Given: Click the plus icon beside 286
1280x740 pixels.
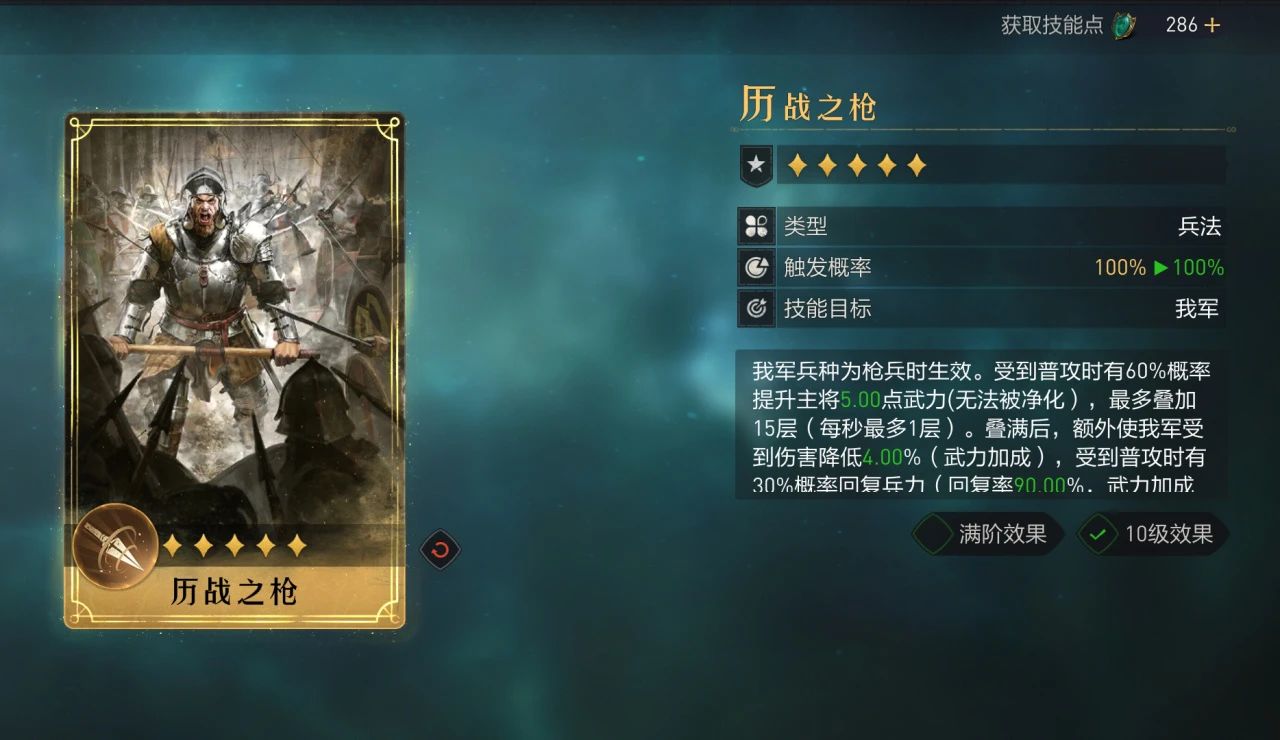Looking at the screenshot, I should click(x=1212, y=25).
